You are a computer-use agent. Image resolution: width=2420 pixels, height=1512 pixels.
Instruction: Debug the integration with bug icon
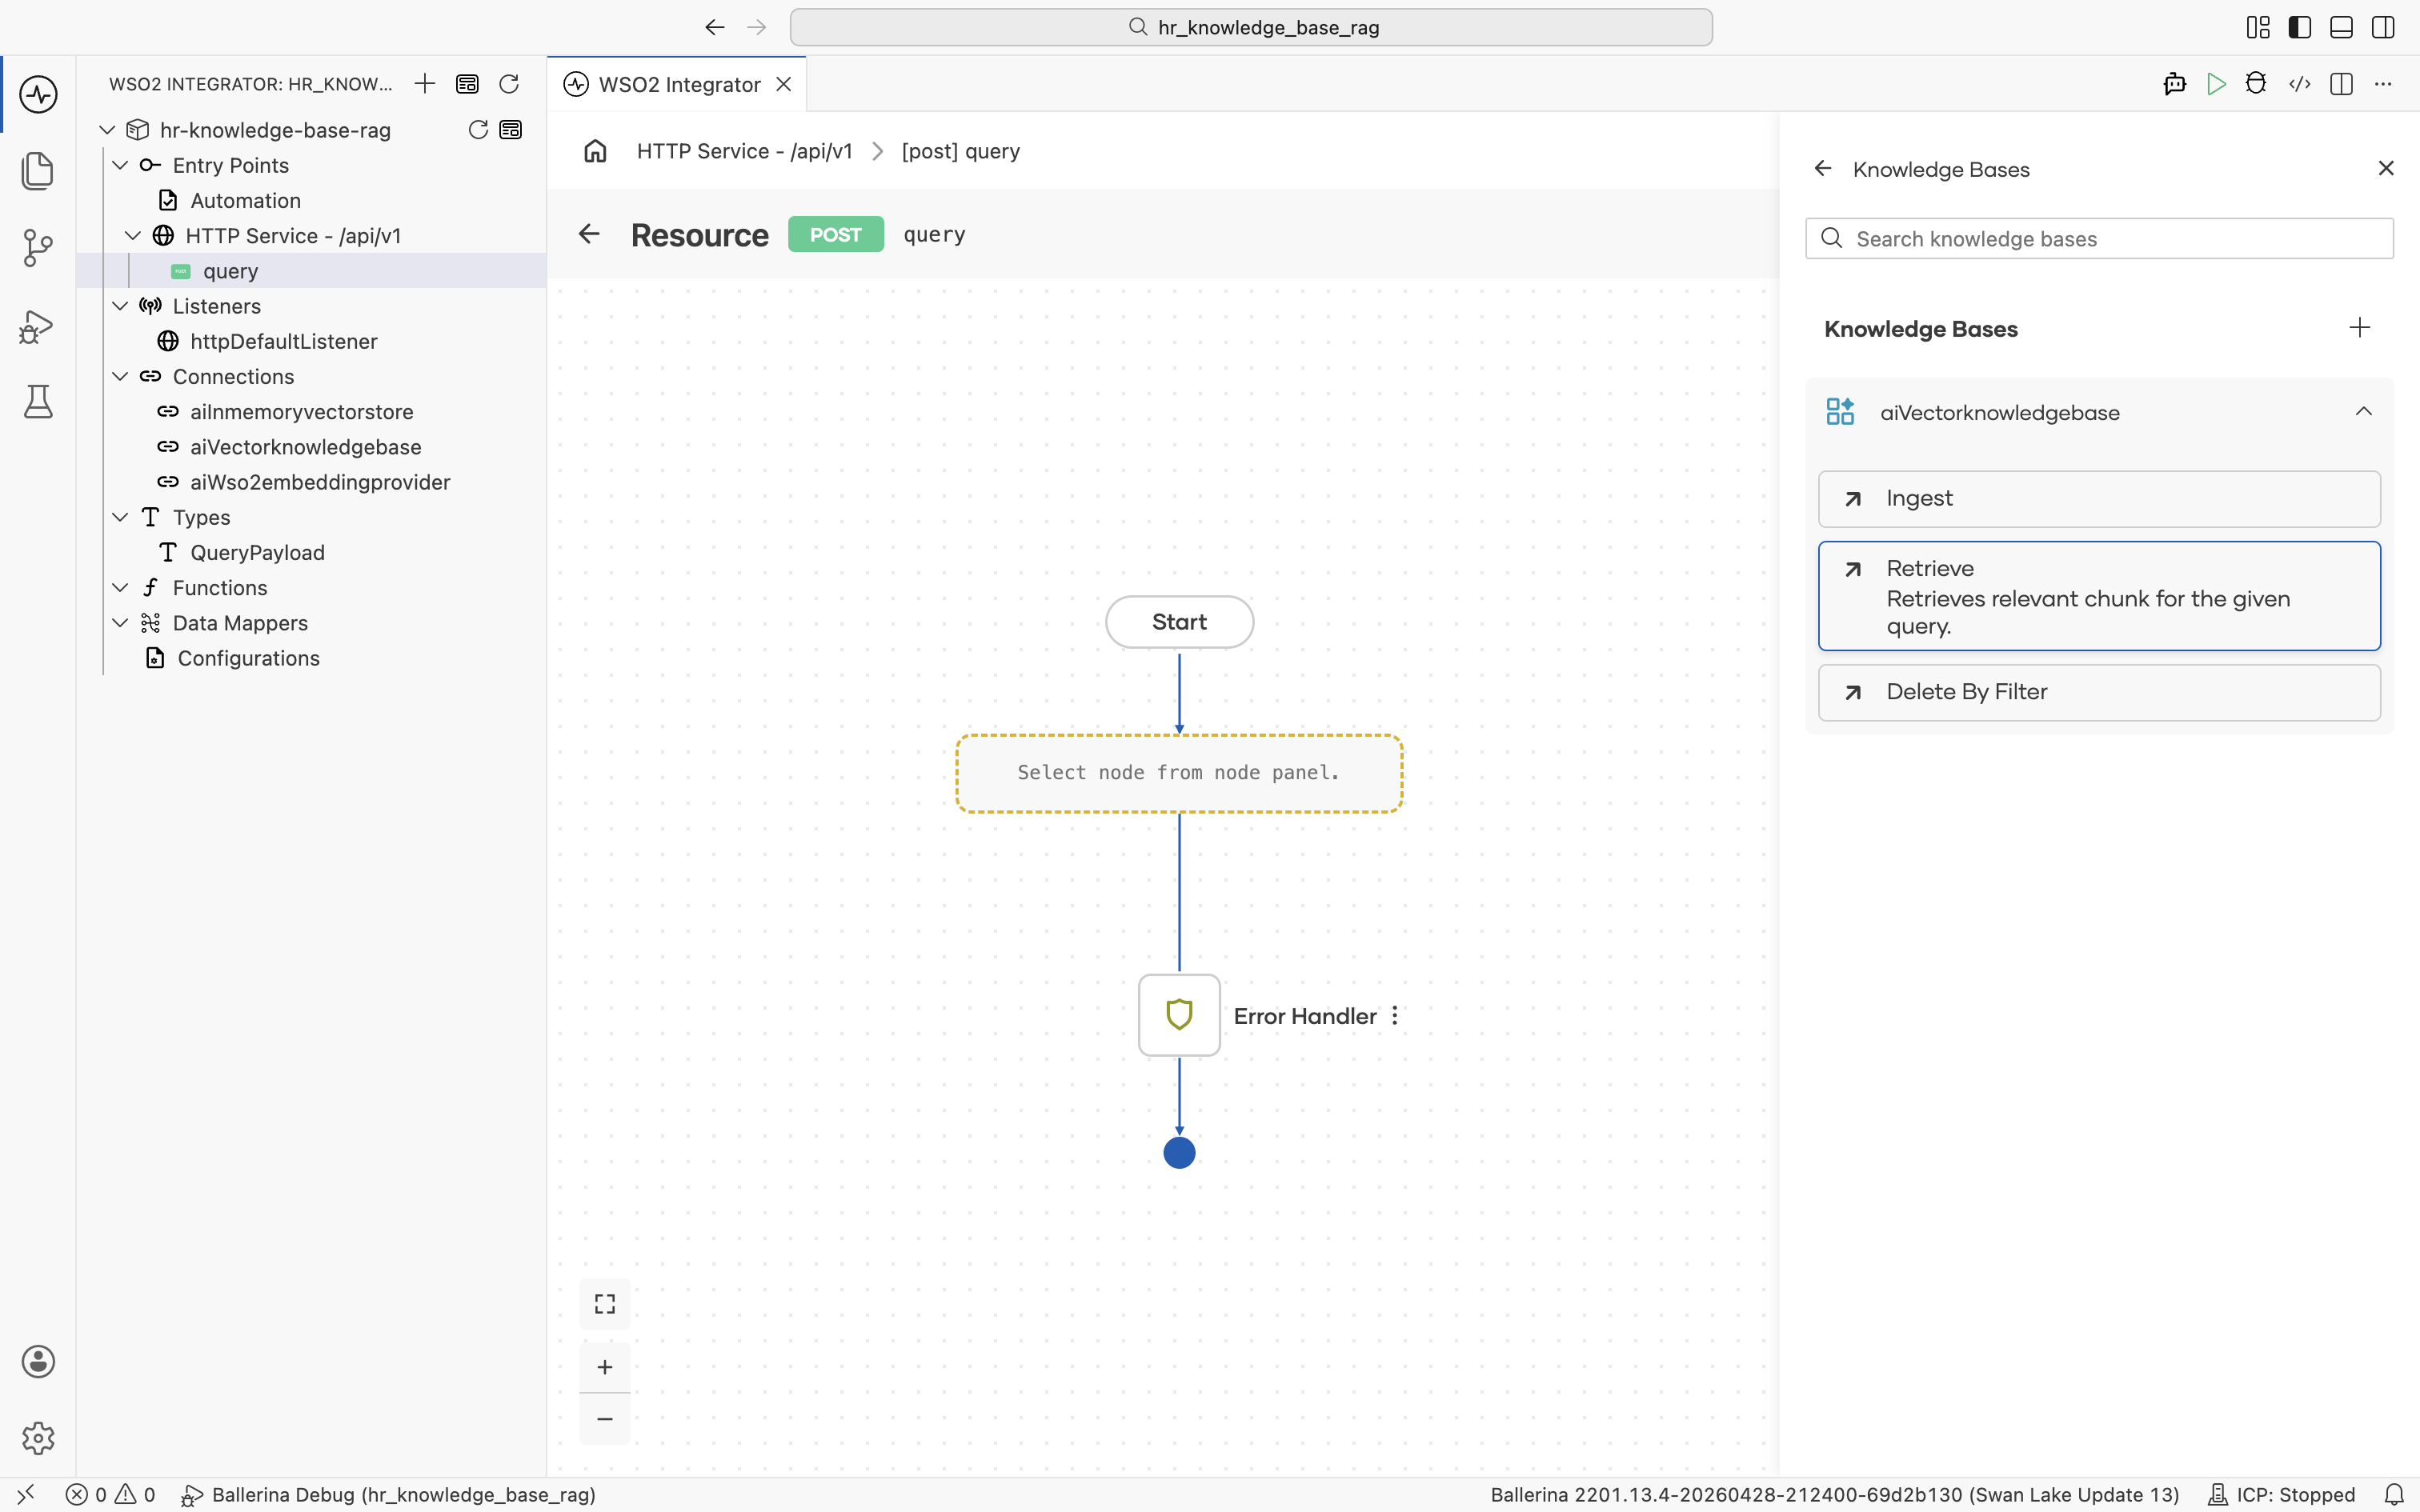click(2256, 84)
